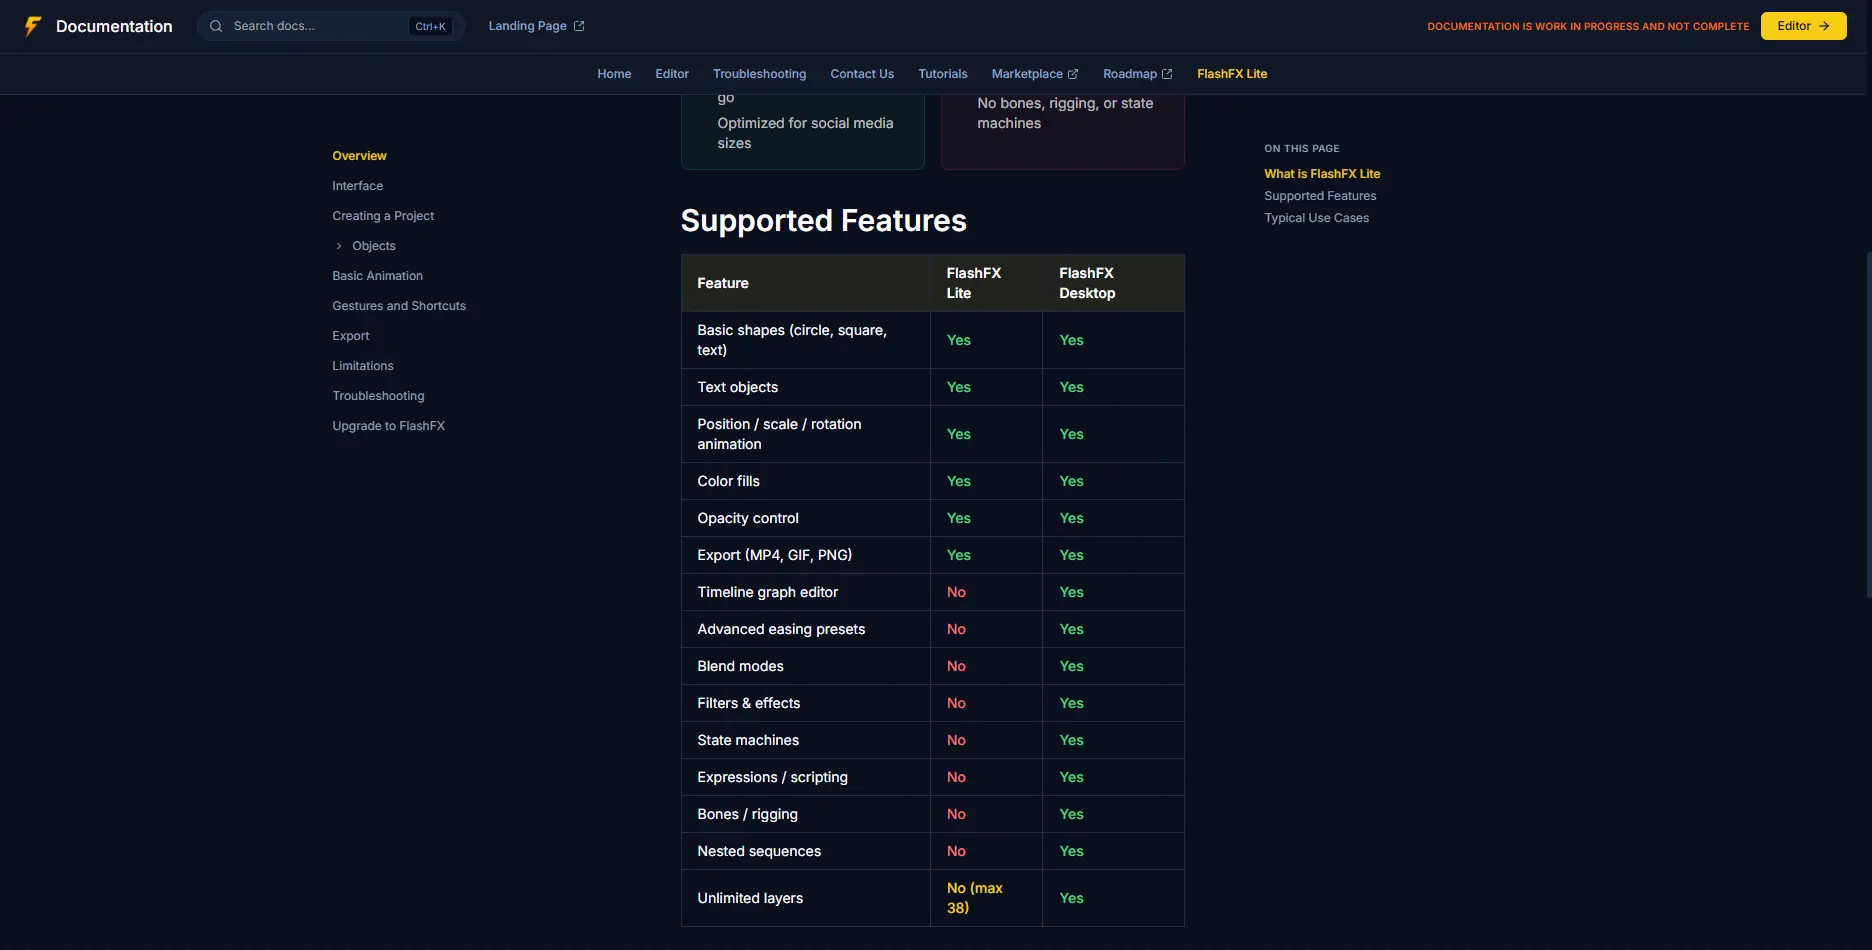Go to Troubleshooting in top navigation
This screenshot has height=950, width=1872.
[x=759, y=74]
